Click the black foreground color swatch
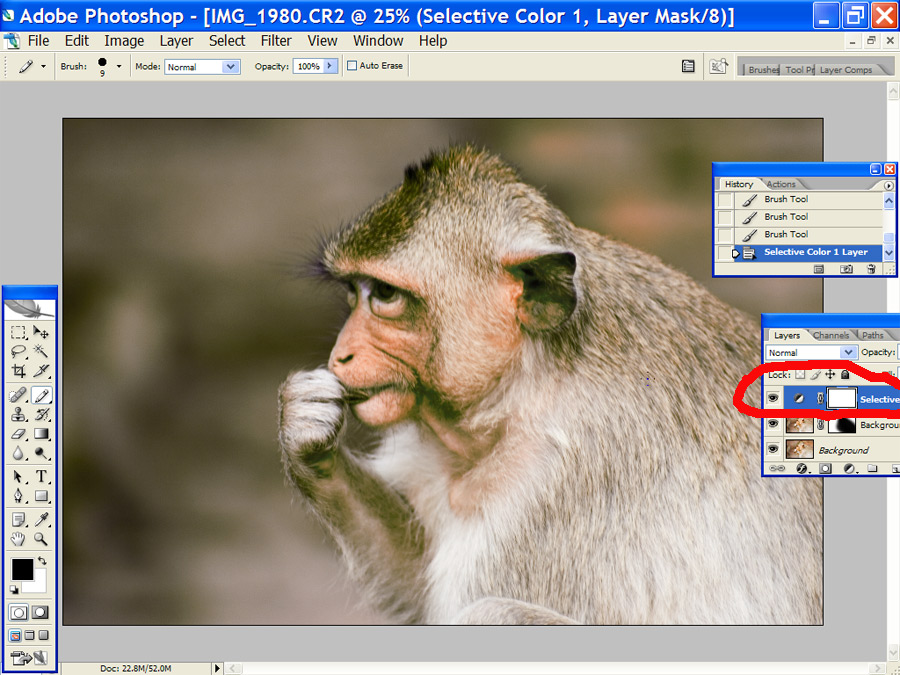 (21, 569)
